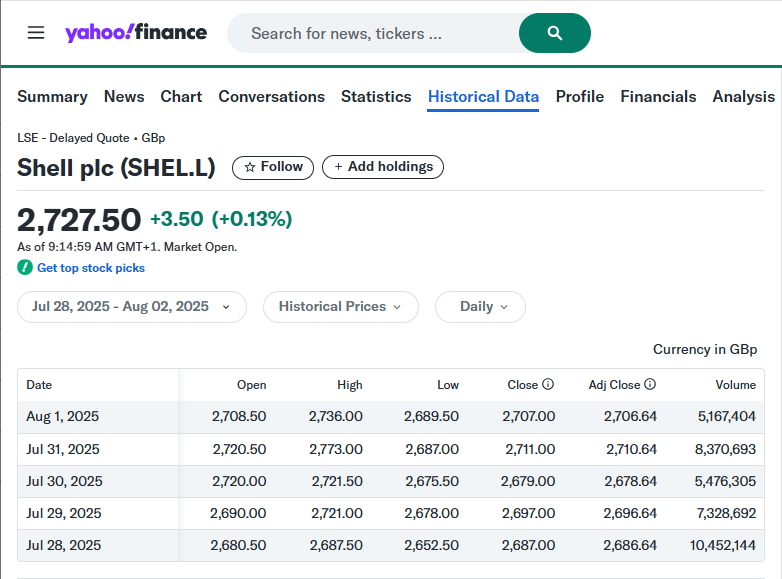Click the volume value 8,370,693
Image resolution: width=782 pixels, height=579 pixels.
click(x=726, y=449)
